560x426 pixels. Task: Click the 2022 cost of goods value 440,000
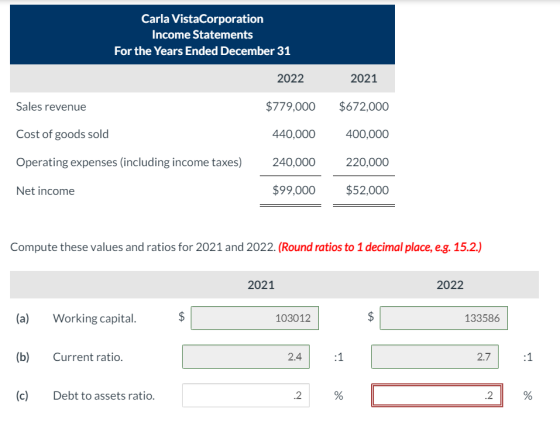(x=294, y=134)
